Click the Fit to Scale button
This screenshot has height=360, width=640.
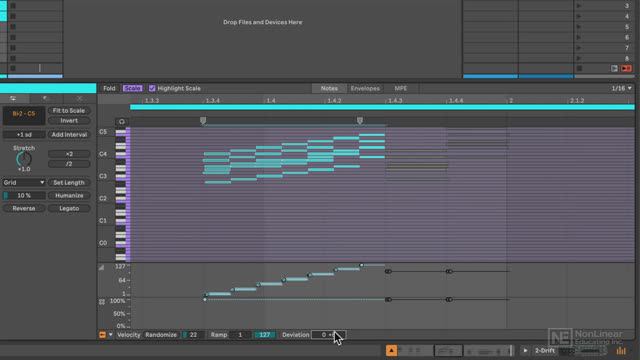(x=69, y=111)
